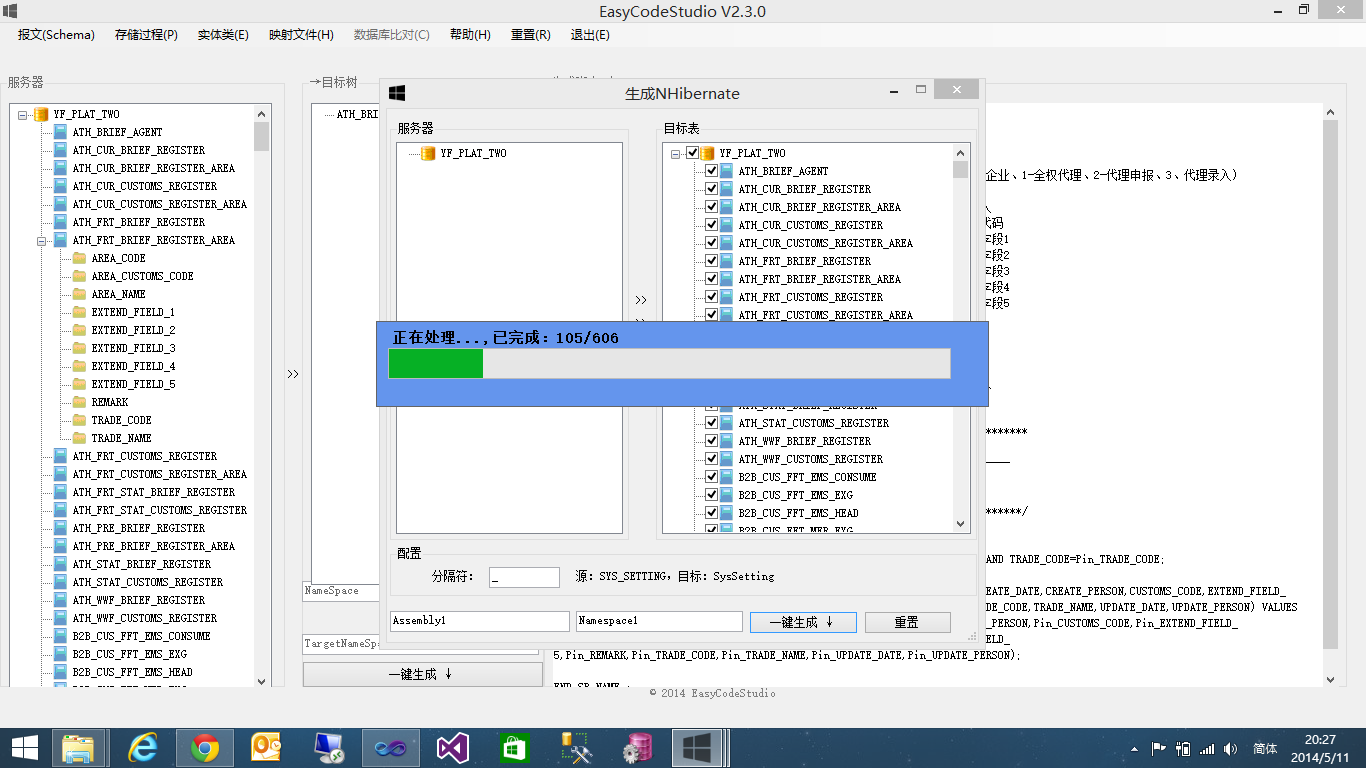
Task: Toggle the ATH_CUR_CUSTOMS_REGISTER_AREA checkbox
Action: tap(712, 243)
